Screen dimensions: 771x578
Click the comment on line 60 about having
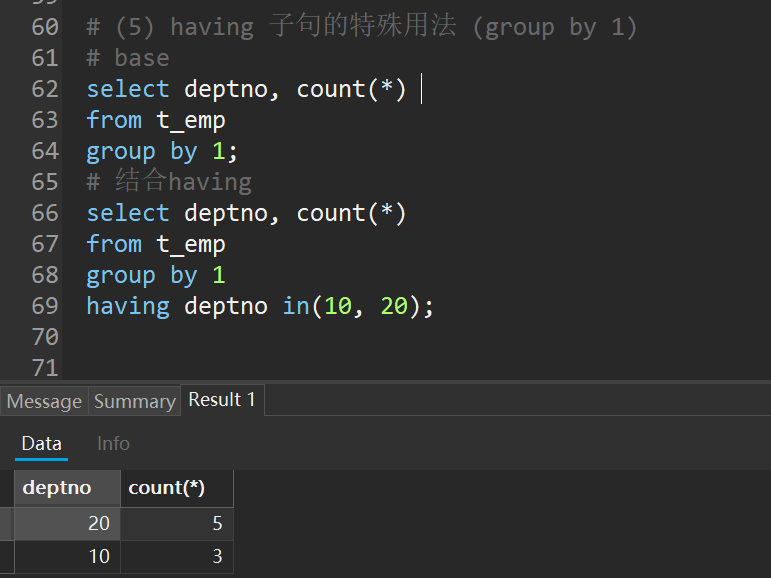coord(361,27)
